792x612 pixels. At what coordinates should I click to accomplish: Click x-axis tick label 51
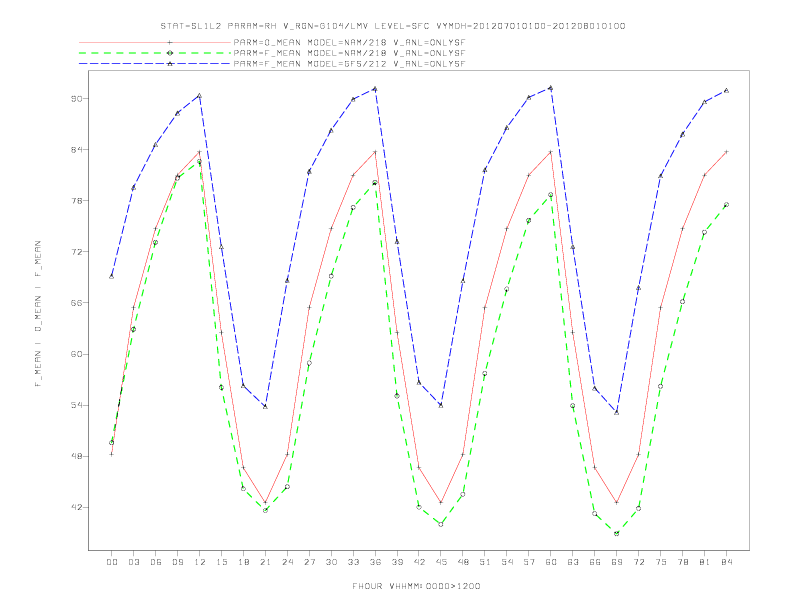point(485,562)
